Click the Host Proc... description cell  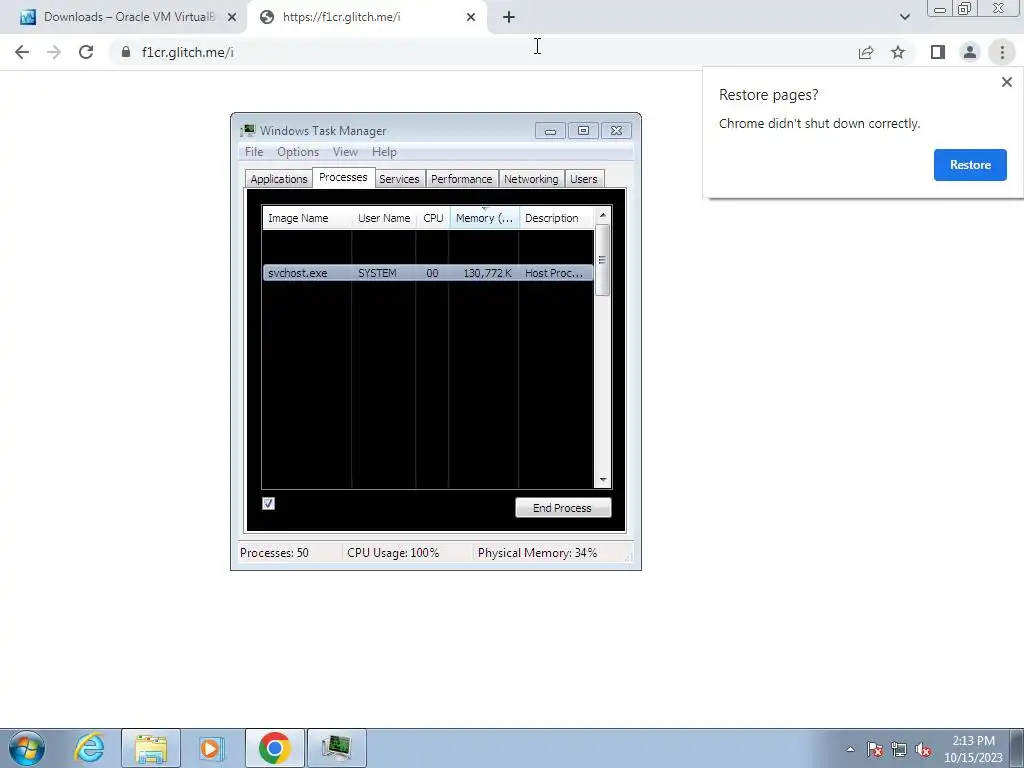click(x=554, y=273)
